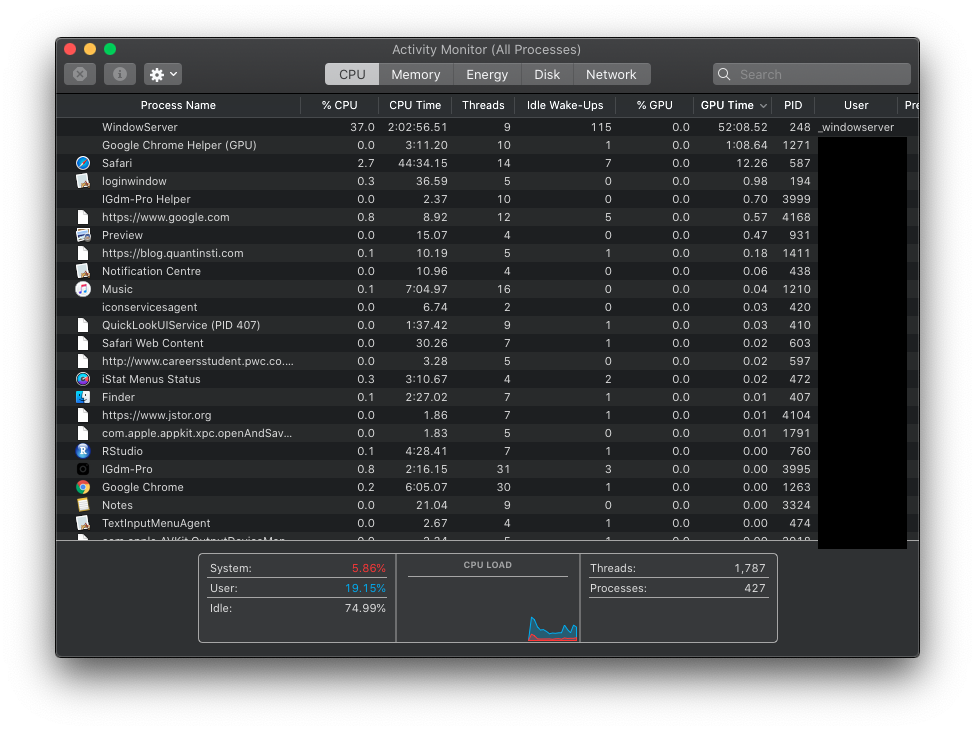The image size is (975, 731).
Task: Click the Preview app icon
Action: point(83,235)
